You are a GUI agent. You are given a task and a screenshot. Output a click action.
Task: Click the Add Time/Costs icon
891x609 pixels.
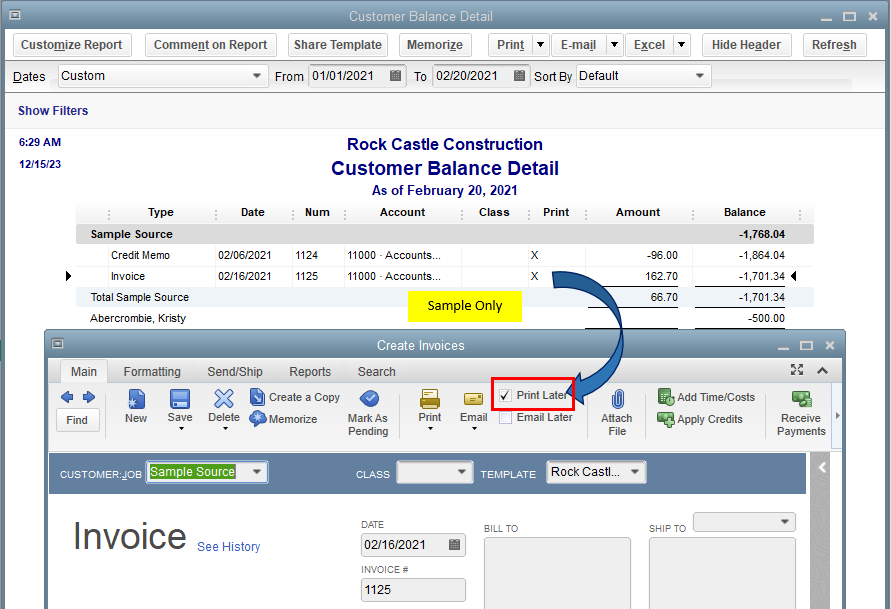coord(666,397)
